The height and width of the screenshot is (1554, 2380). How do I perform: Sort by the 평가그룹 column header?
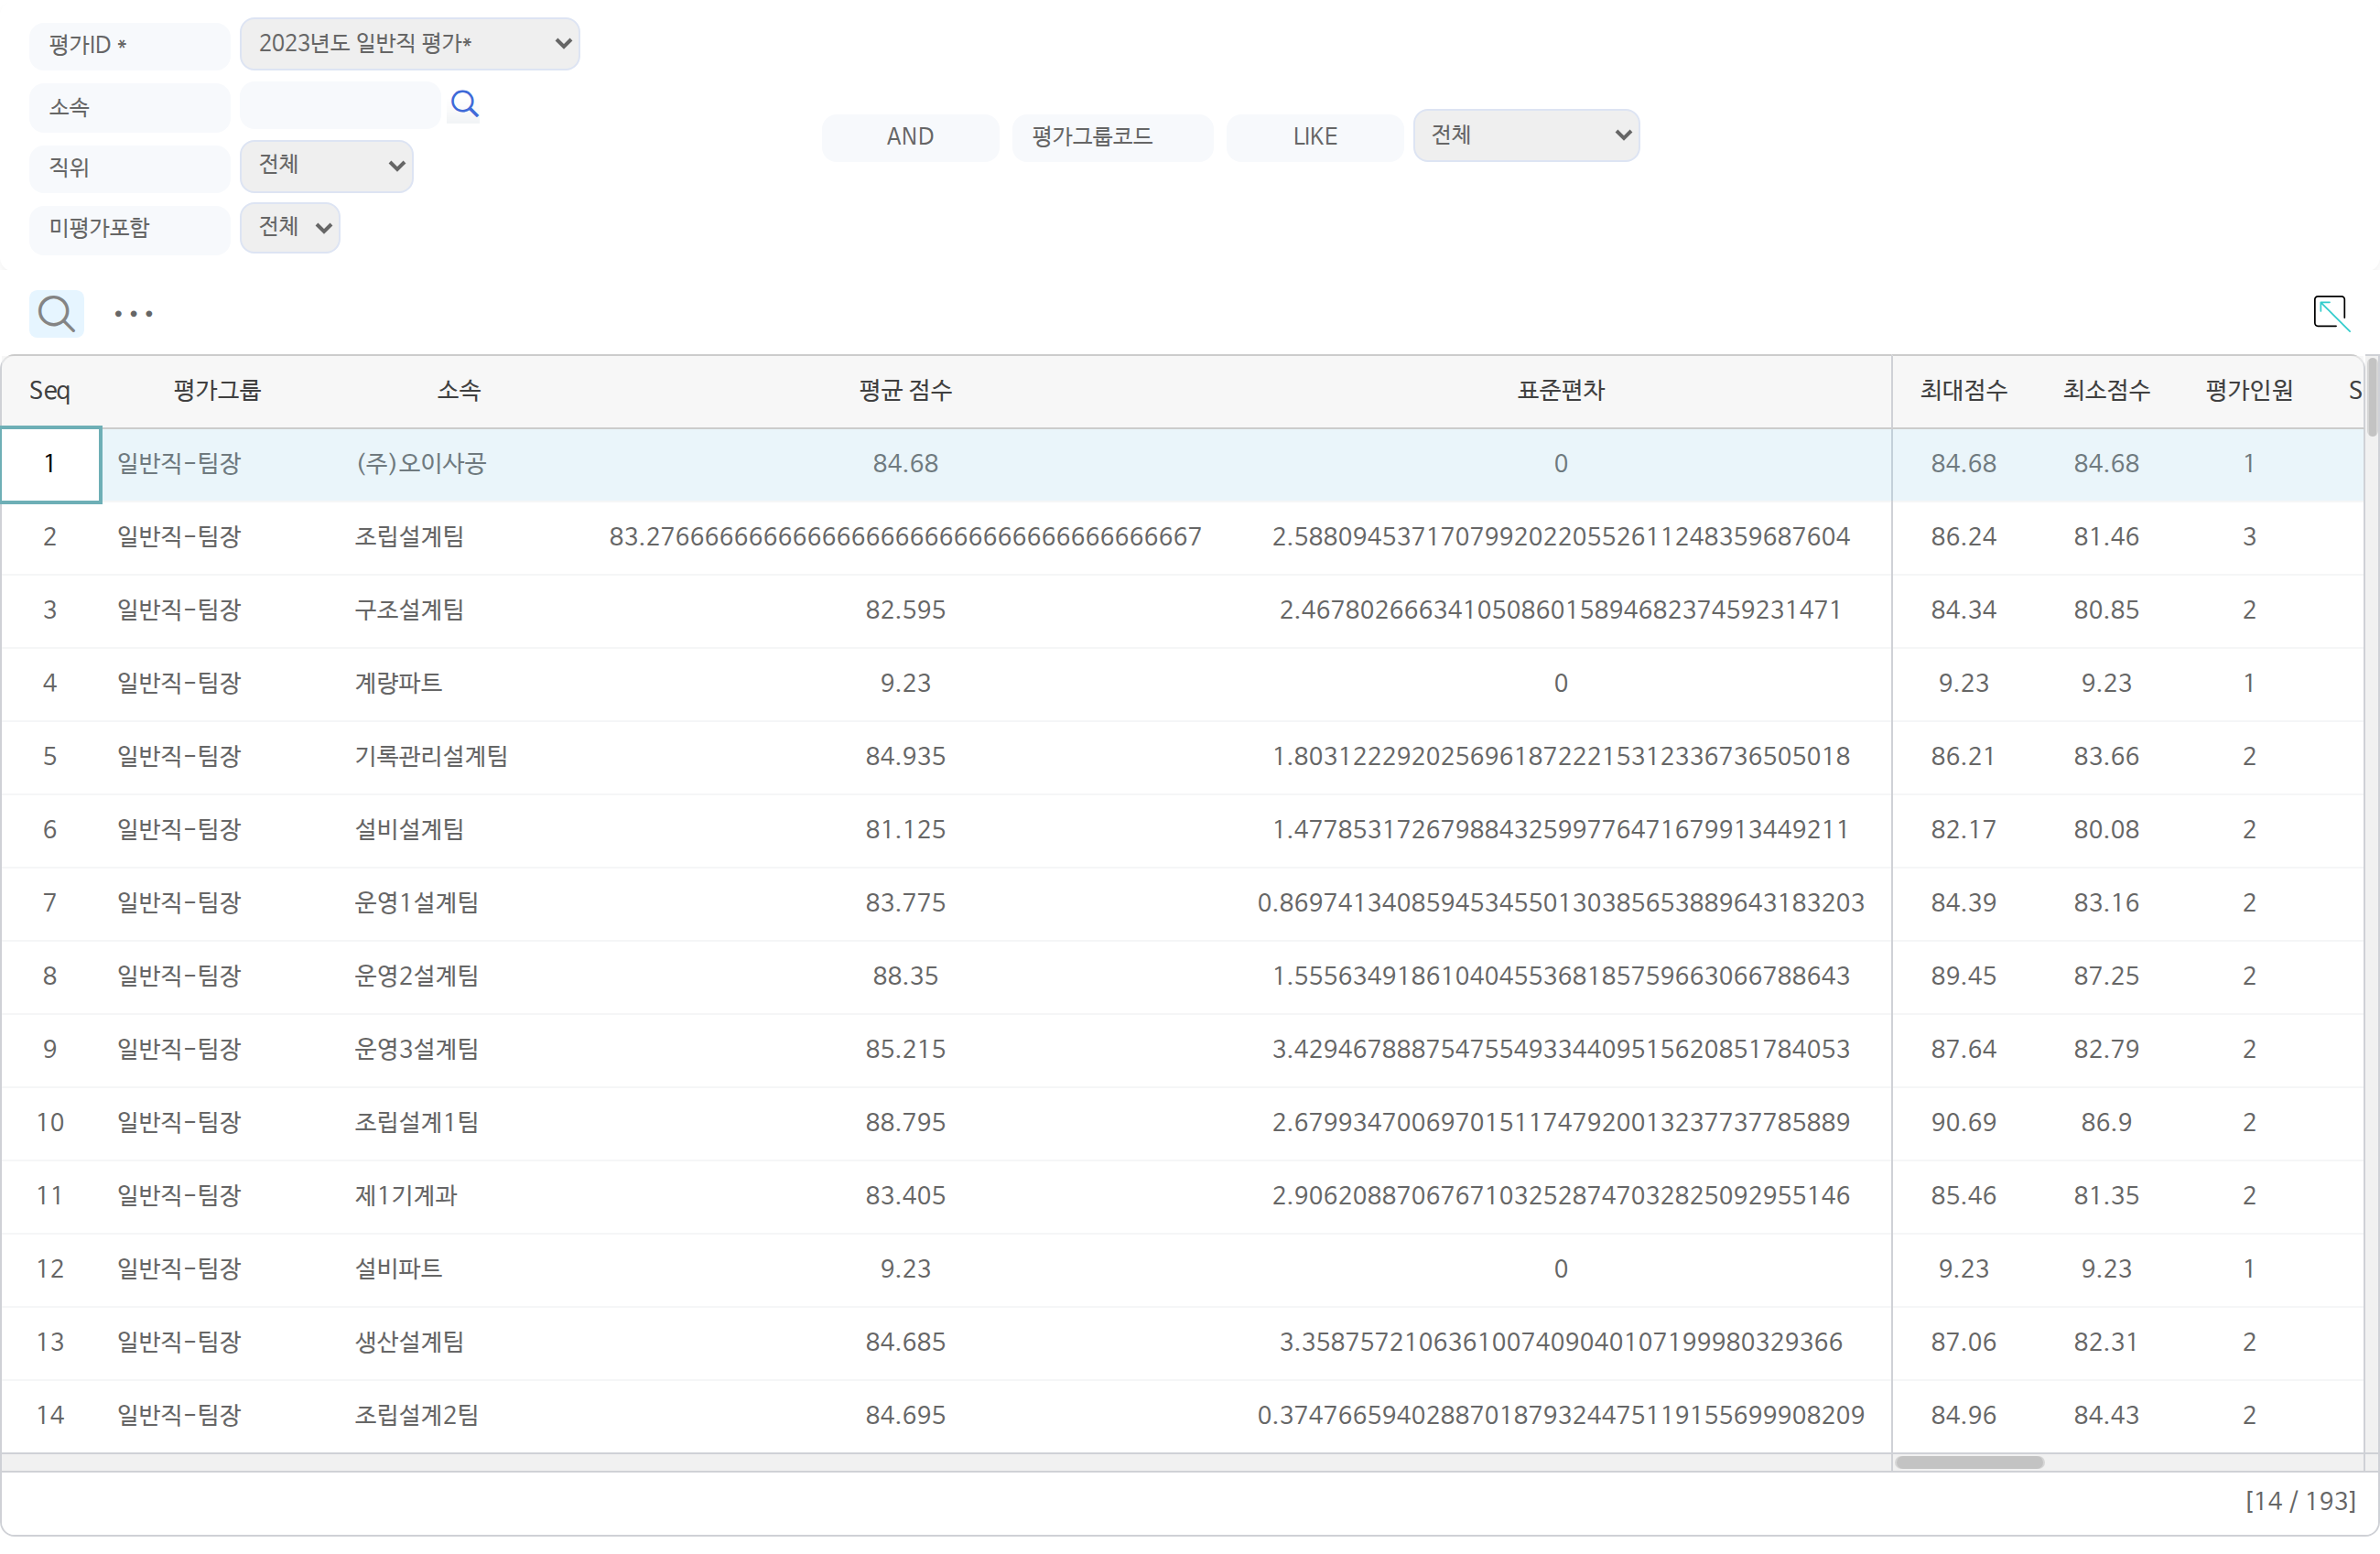pyautogui.click(x=217, y=391)
